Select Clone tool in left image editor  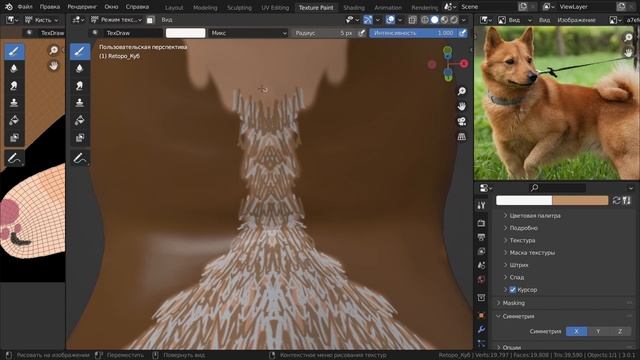[14, 102]
